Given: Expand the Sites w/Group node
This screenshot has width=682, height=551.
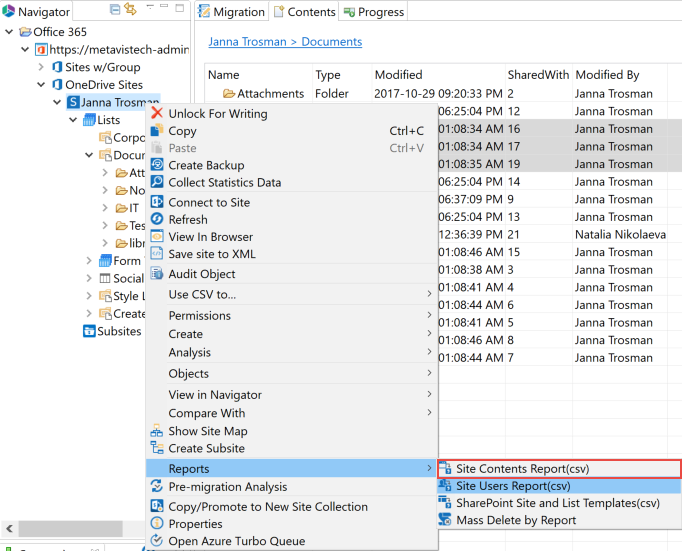Looking at the screenshot, I should click(42, 67).
